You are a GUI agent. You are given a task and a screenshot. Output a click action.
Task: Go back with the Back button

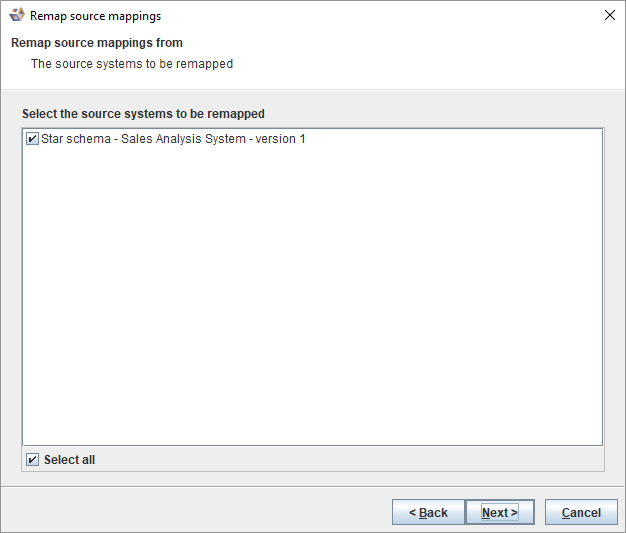pyautogui.click(x=428, y=513)
